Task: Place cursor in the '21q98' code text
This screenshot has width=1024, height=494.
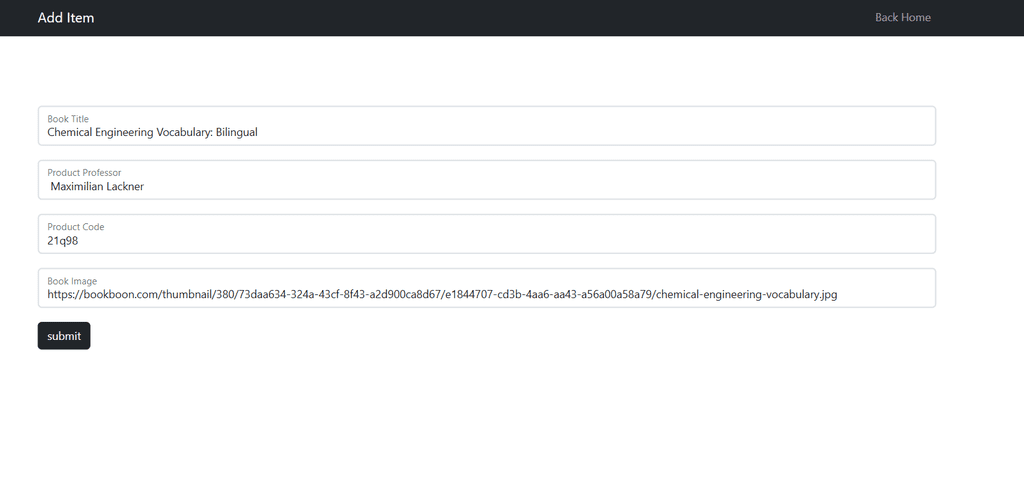Action: click(63, 240)
